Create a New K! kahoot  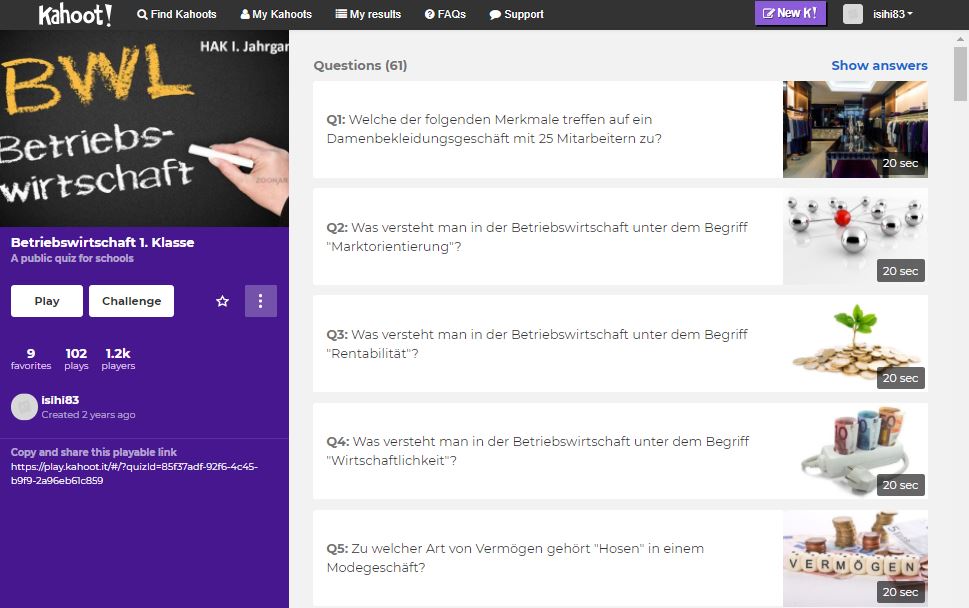click(x=790, y=13)
